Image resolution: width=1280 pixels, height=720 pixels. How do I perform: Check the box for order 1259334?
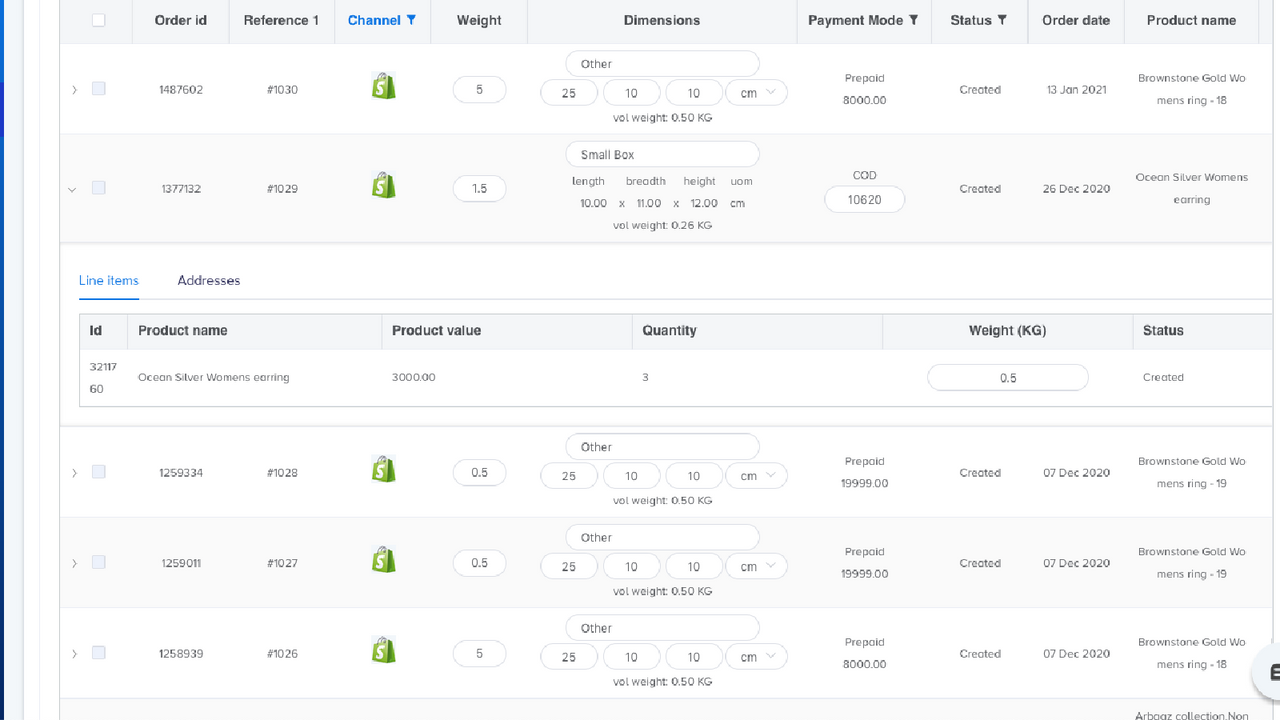(98, 471)
